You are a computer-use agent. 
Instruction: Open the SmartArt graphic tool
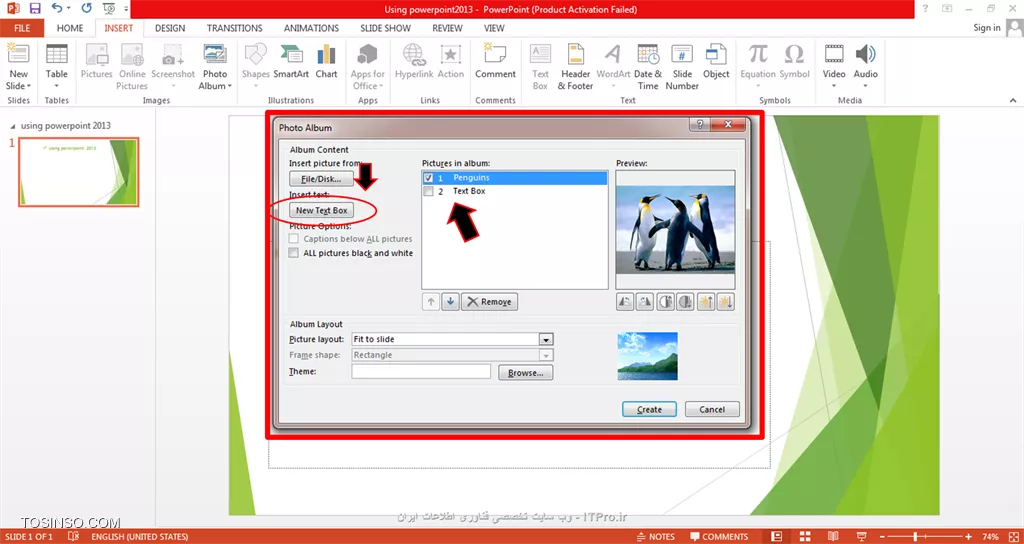[291, 62]
